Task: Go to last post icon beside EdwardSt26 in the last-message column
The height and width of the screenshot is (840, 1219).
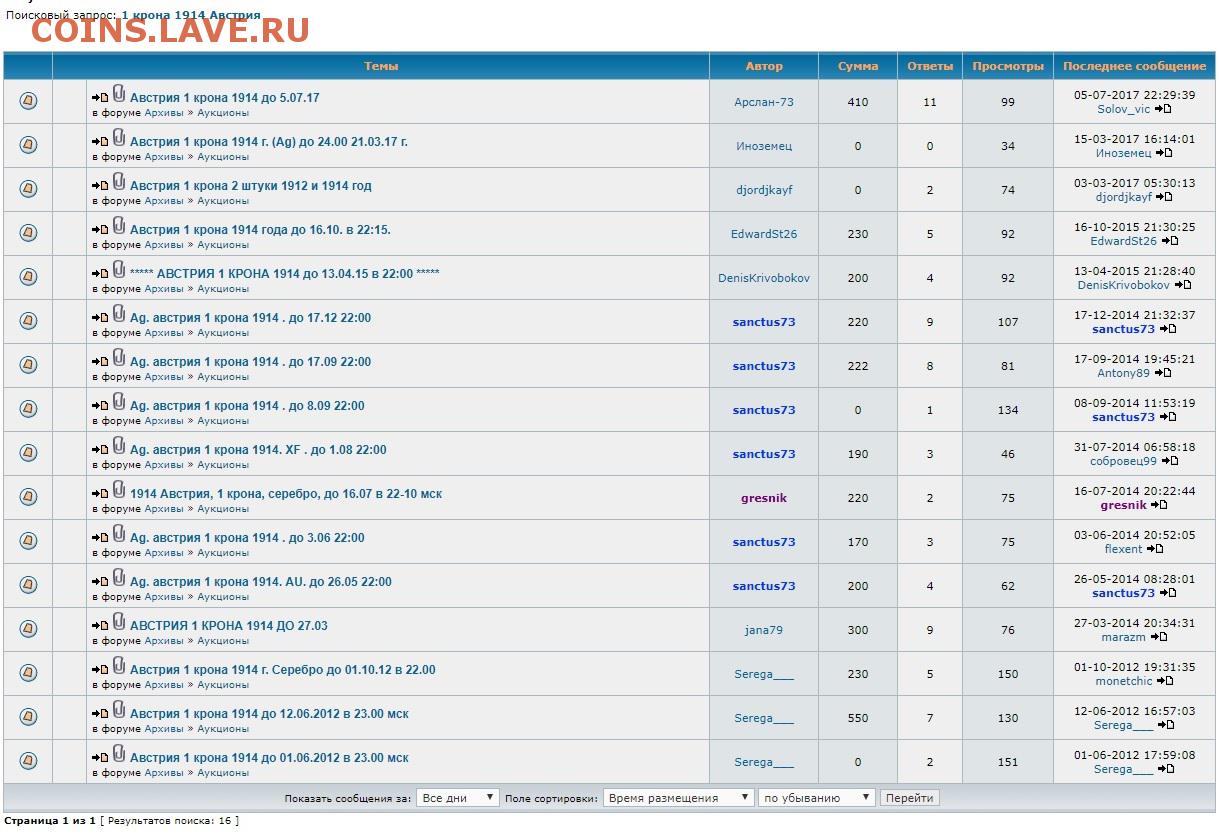Action: 1170,241
